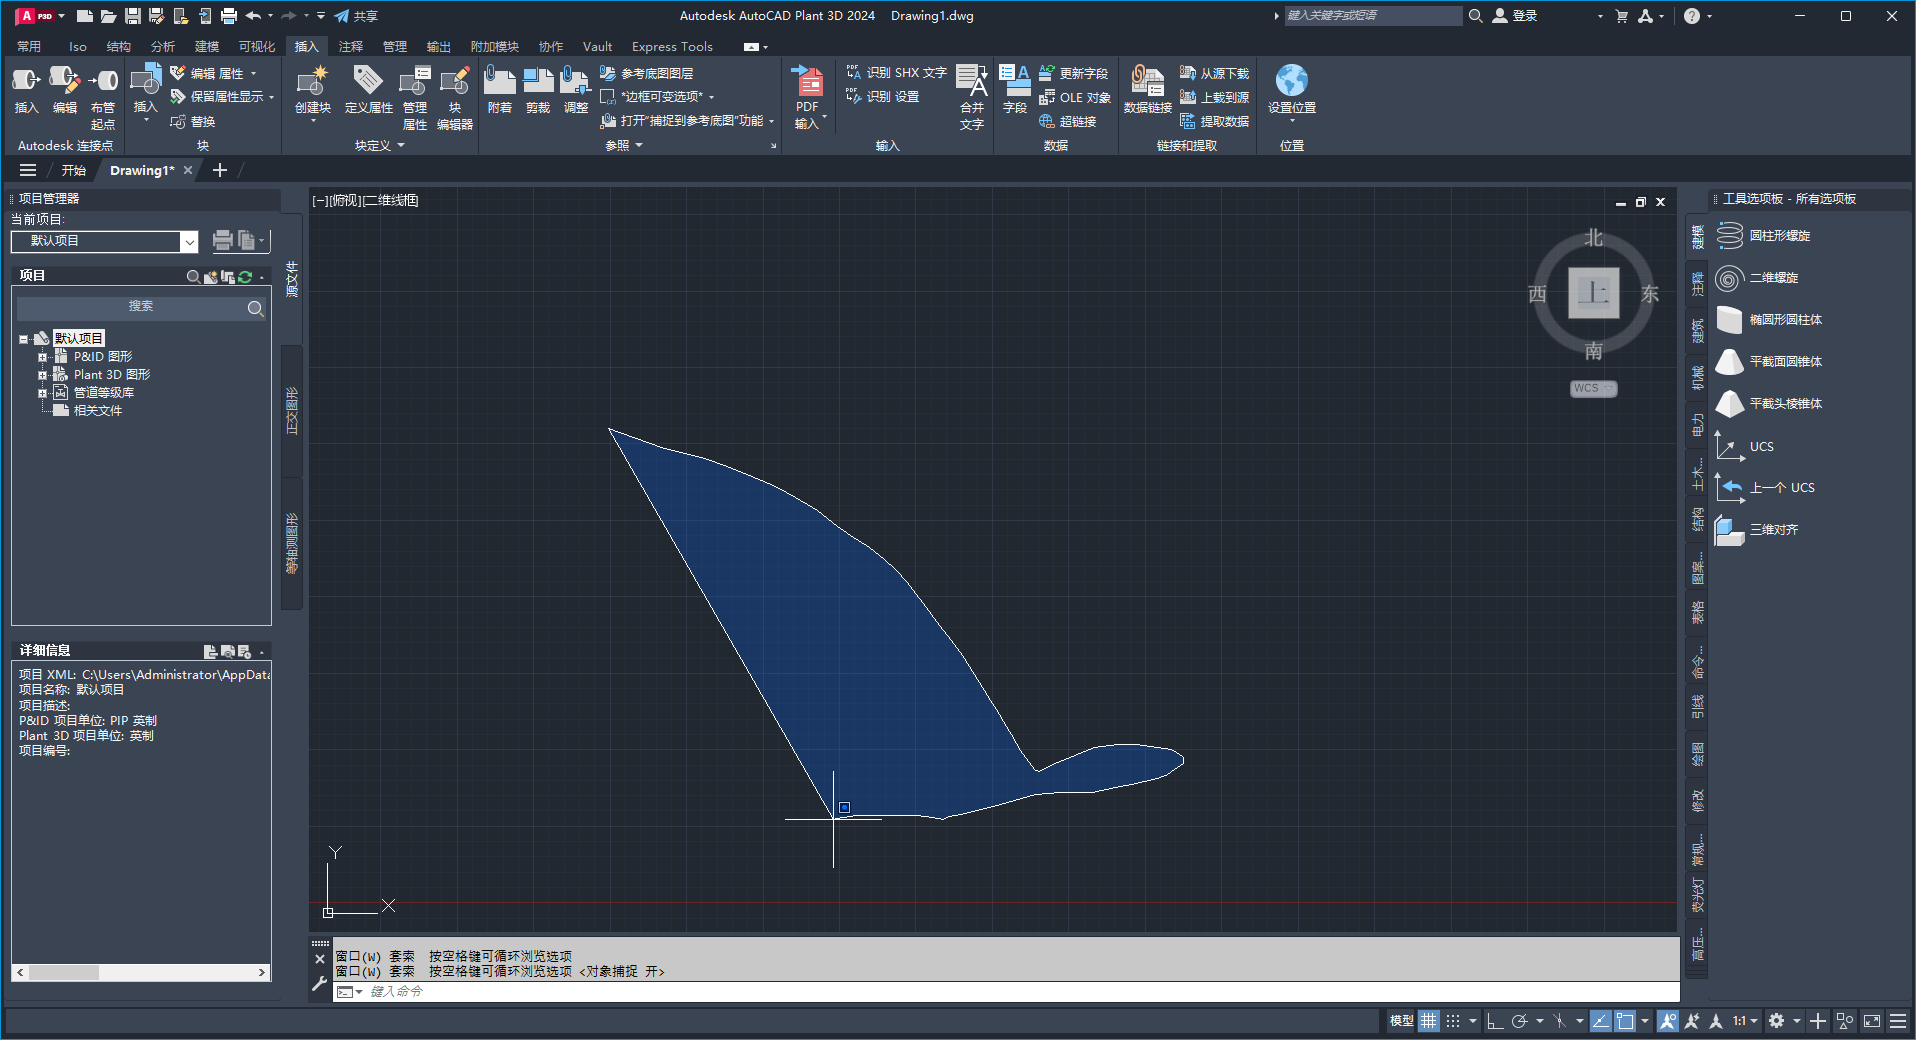Click the New drawing icon
Screen dimensions: 1916x1040
(x=85, y=16)
